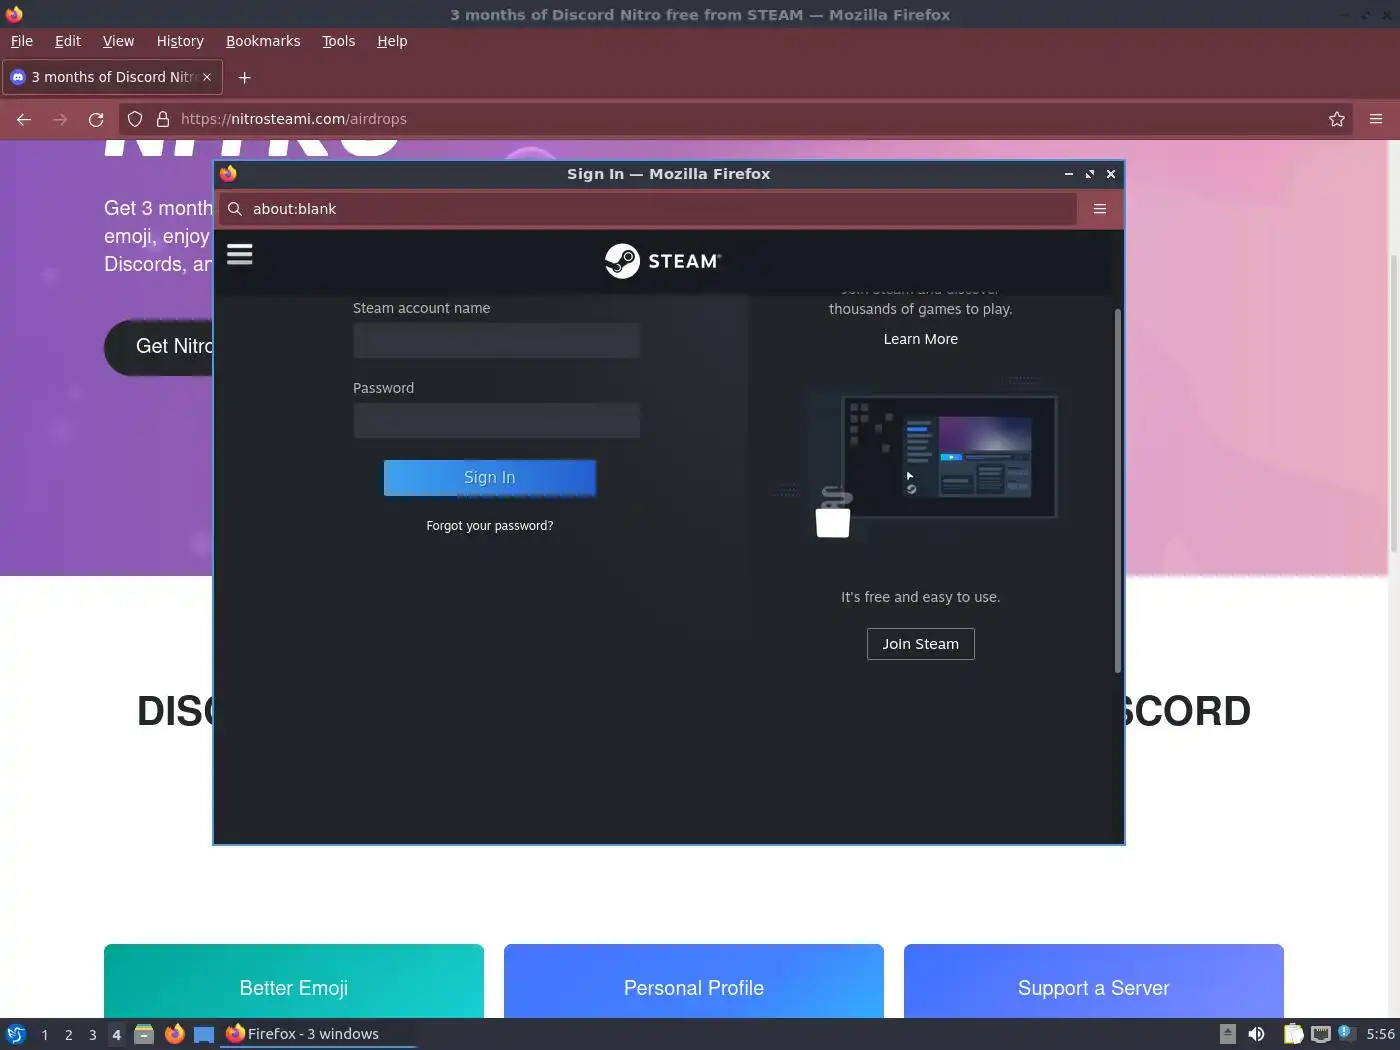The height and width of the screenshot is (1050, 1400).
Task: Click the Support a Server card
Action: point(1094,981)
